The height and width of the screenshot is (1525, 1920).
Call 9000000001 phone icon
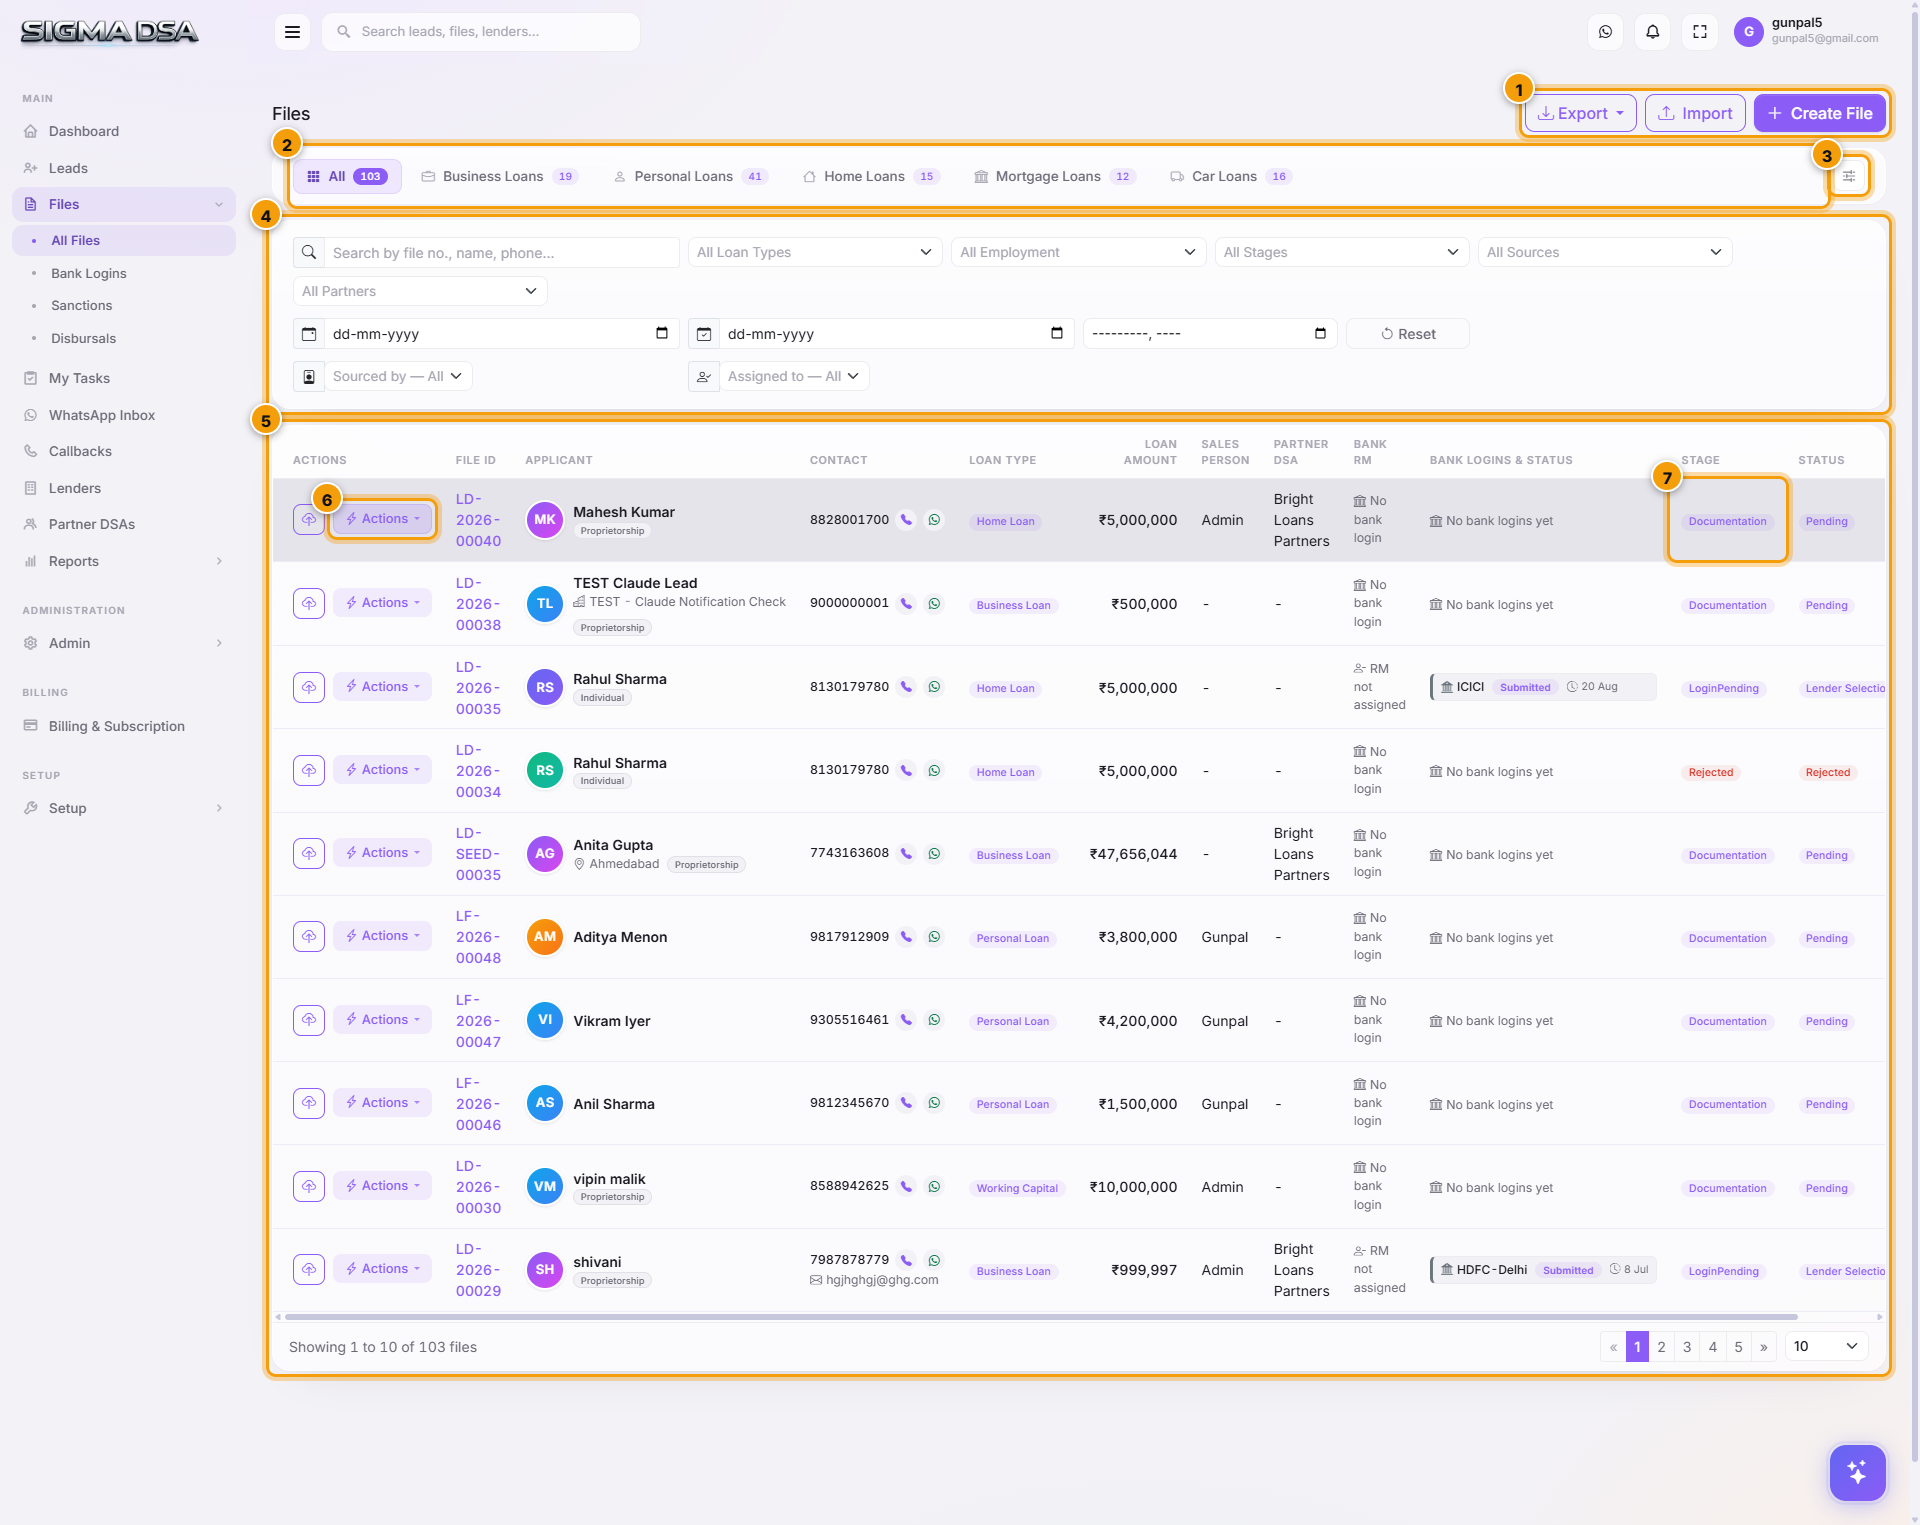906,603
